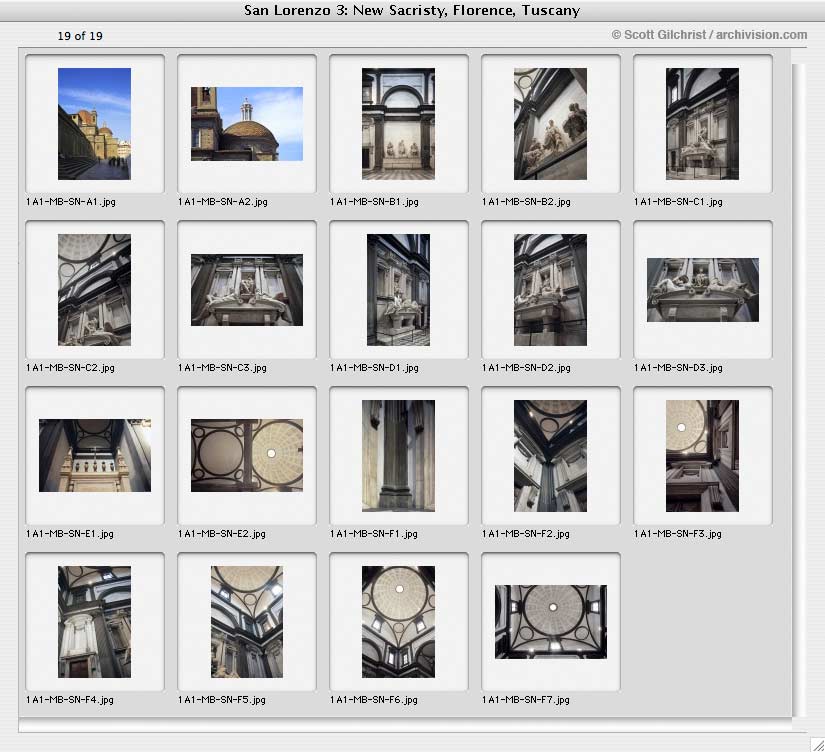
Task: Open the altar thumbnail 1A1-MB-SN-E1.jpg
Action: click(x=95, y=456)
